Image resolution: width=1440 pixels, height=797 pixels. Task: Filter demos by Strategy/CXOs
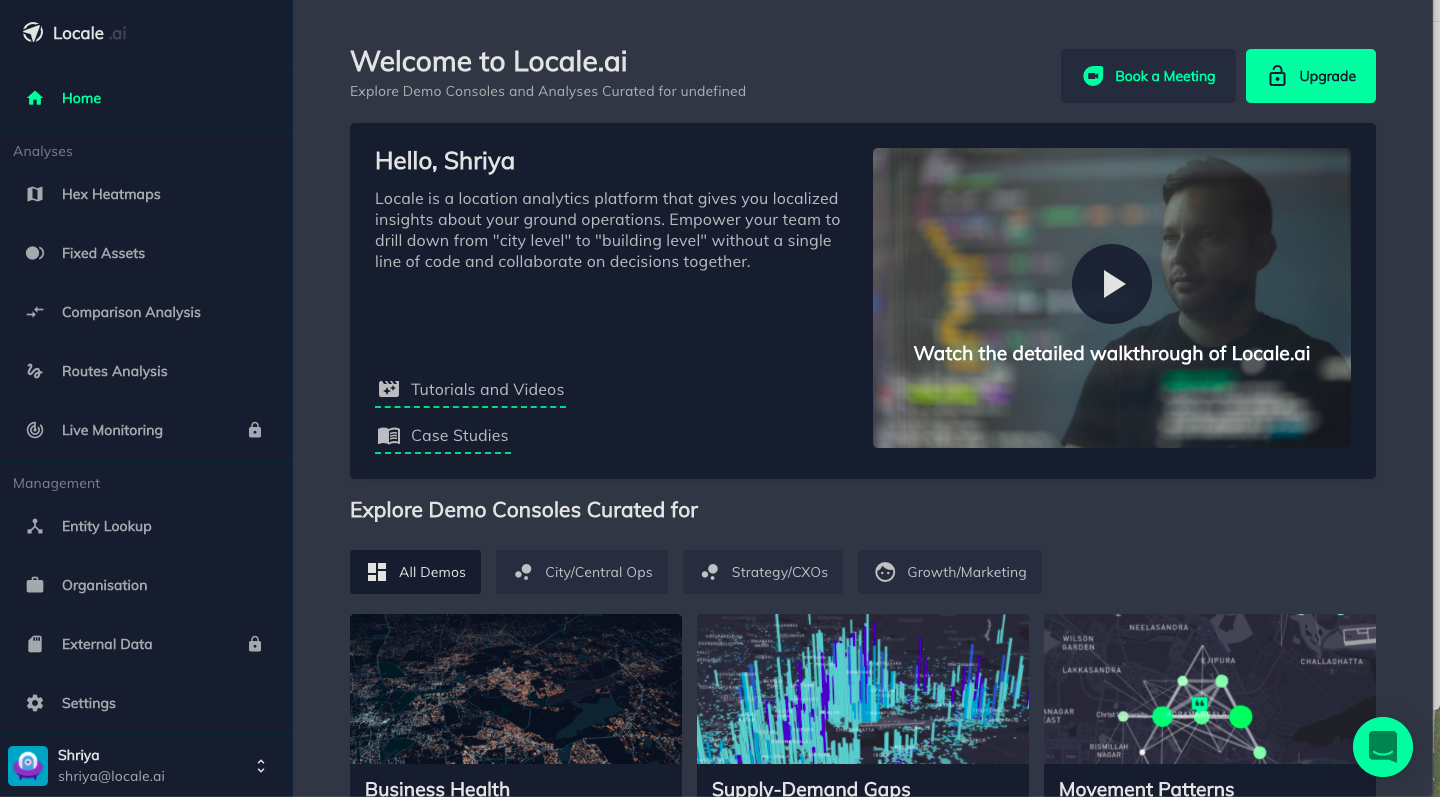763,572
